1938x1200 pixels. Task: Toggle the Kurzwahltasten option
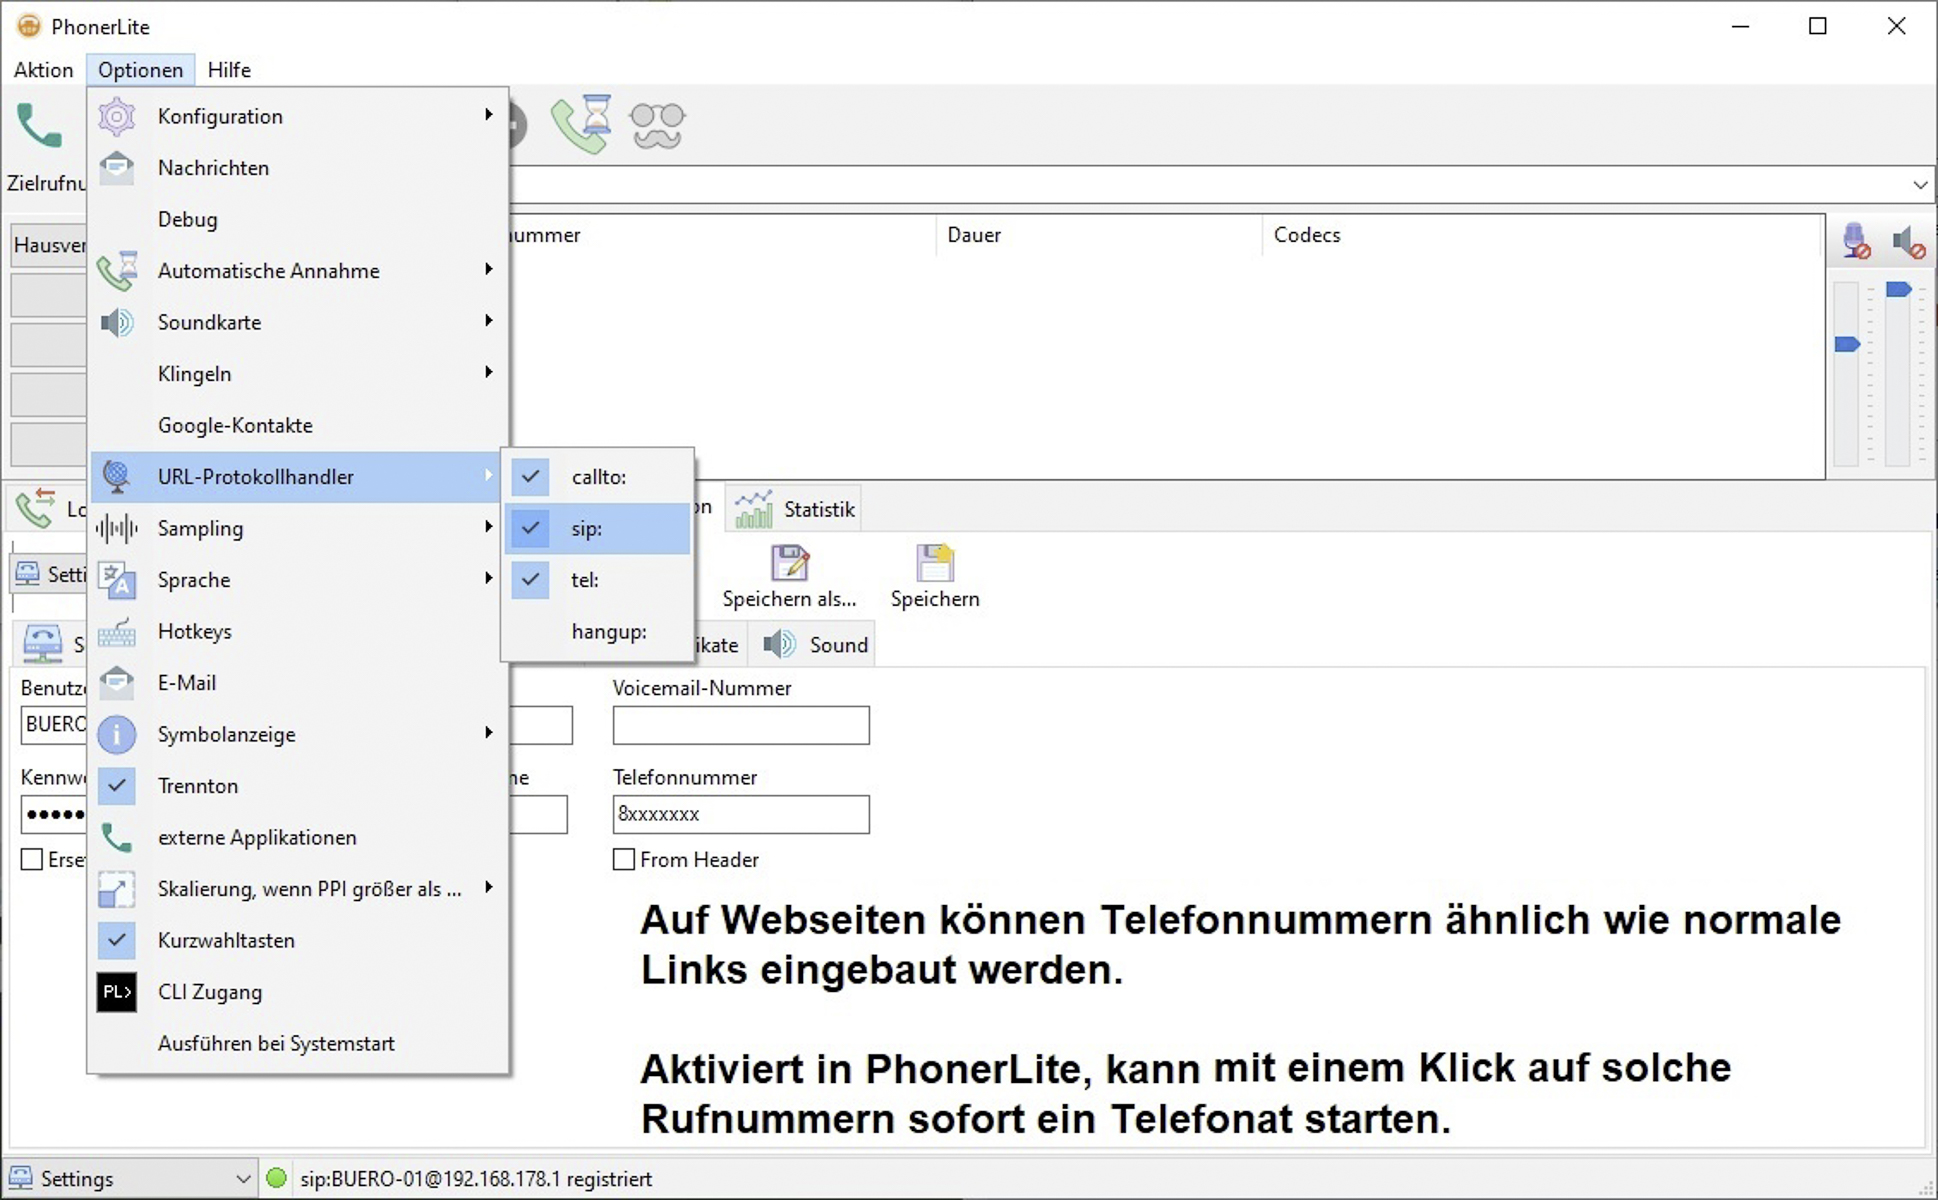tap(298, 940)
